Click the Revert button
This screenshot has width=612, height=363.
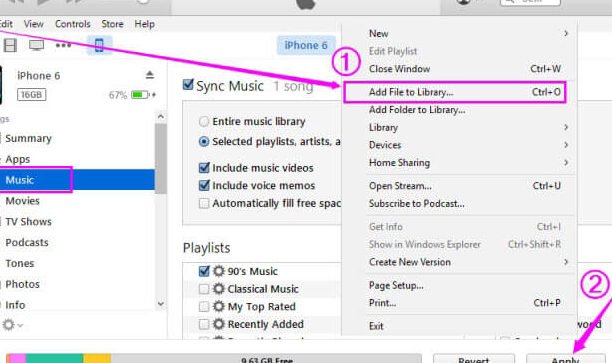click(473, 359)
